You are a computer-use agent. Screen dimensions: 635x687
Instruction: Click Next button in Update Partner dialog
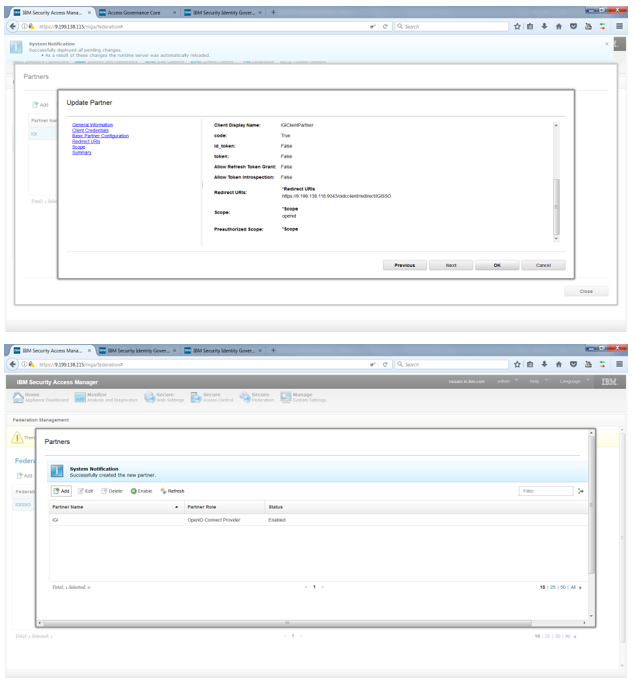[x=451, y=265]
